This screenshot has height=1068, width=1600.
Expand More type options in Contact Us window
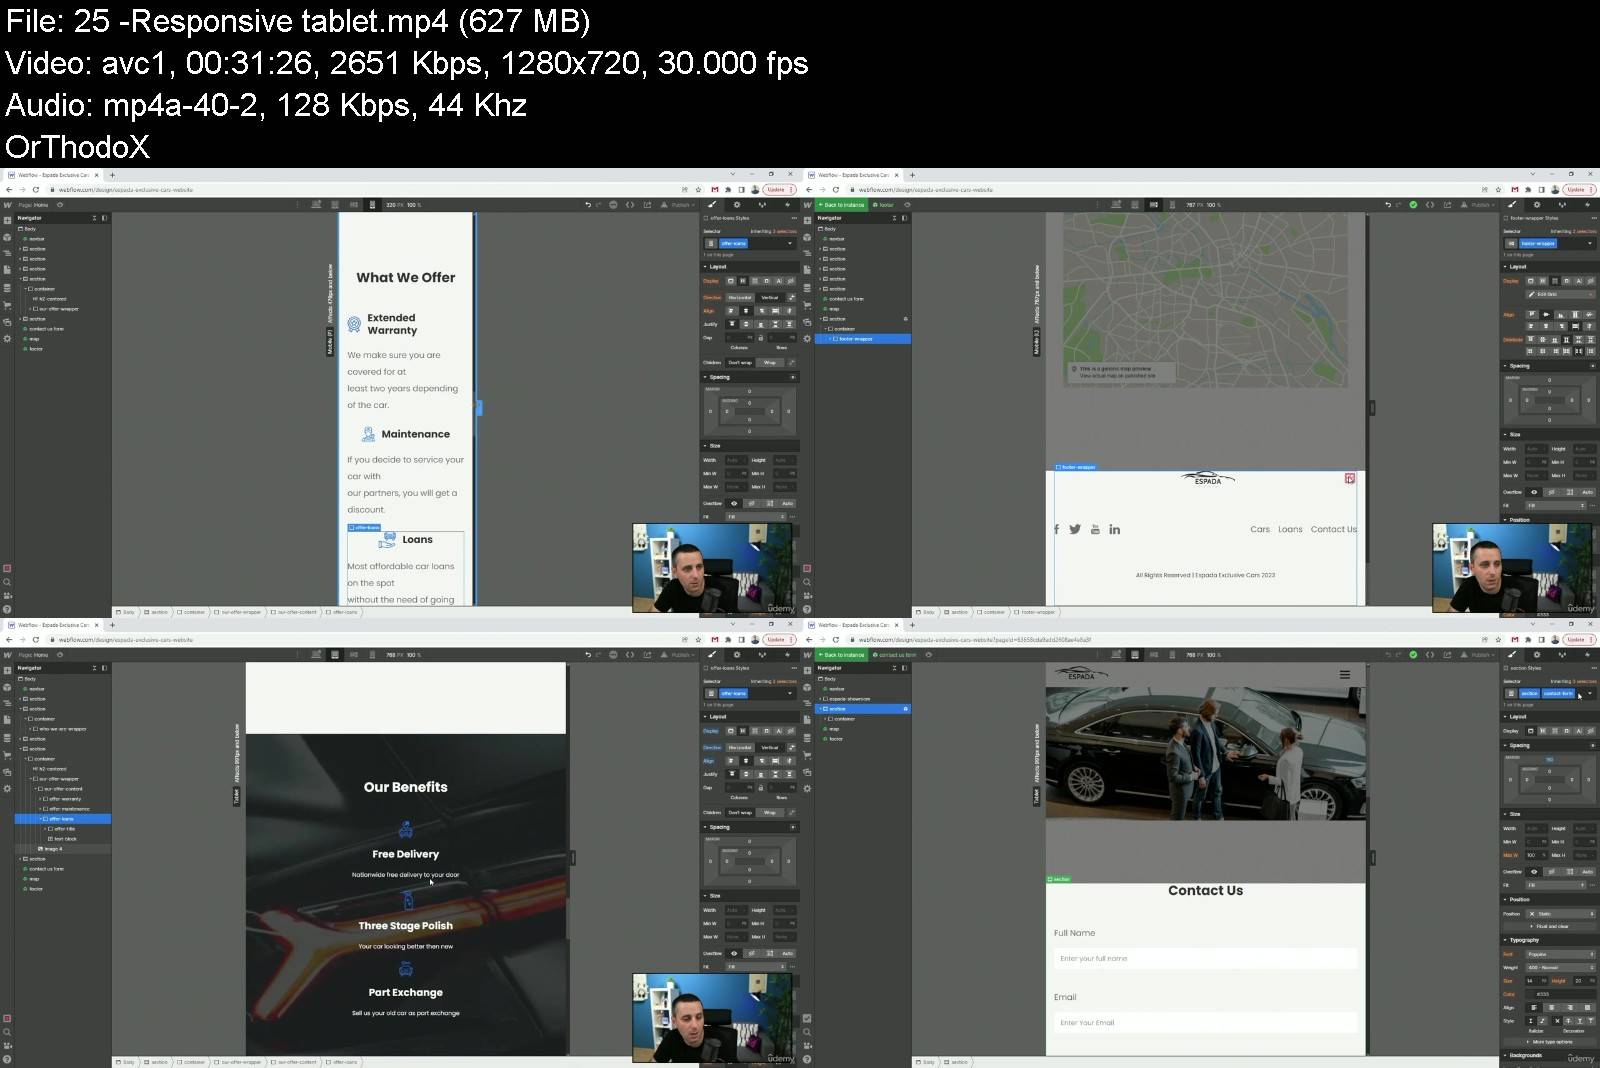[x=1550, y=1041]
